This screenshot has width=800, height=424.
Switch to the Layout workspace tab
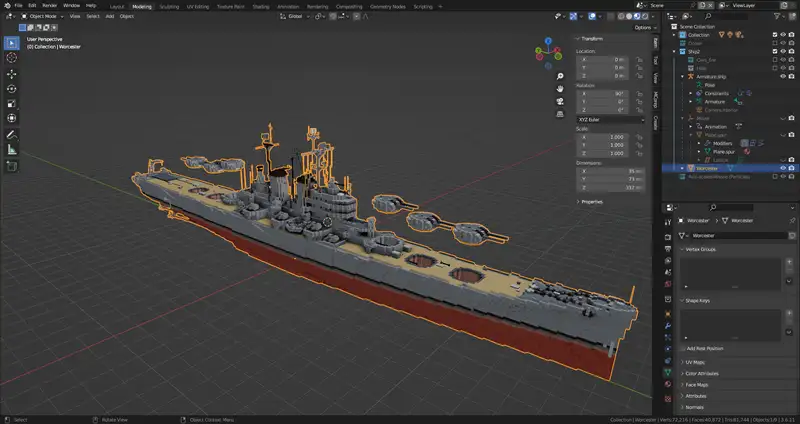[117, 7]
